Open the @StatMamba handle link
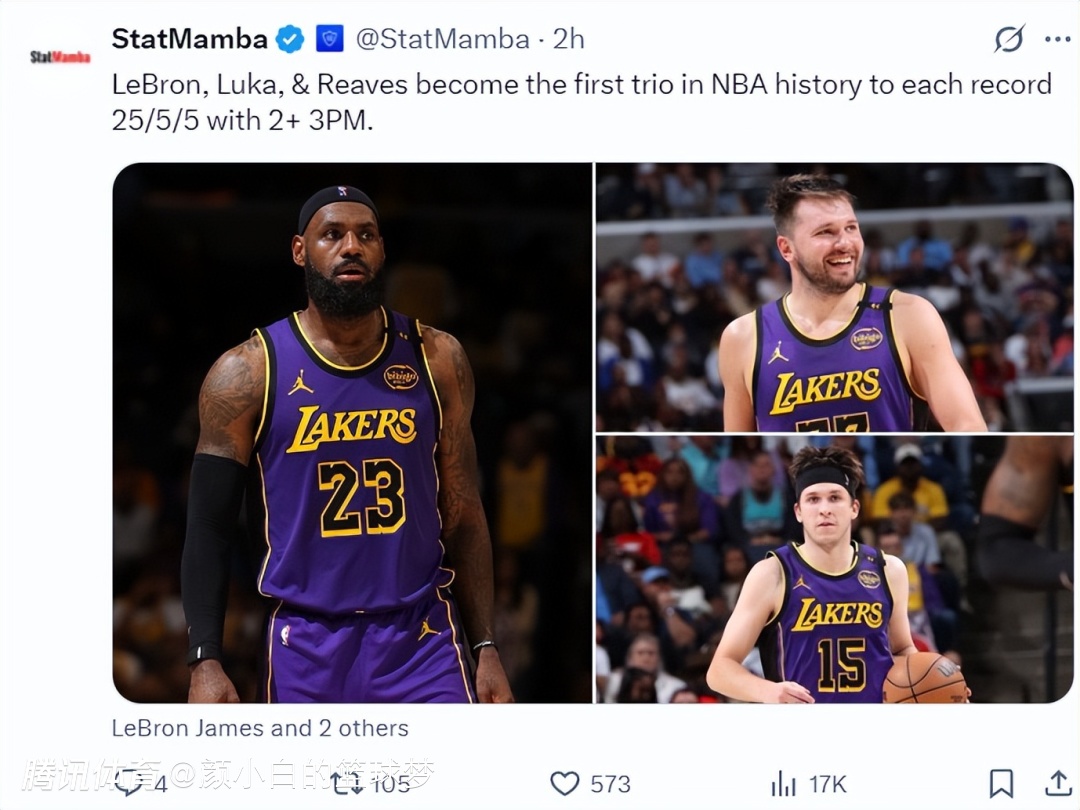1080x810 pixels. tap(443, 39)
